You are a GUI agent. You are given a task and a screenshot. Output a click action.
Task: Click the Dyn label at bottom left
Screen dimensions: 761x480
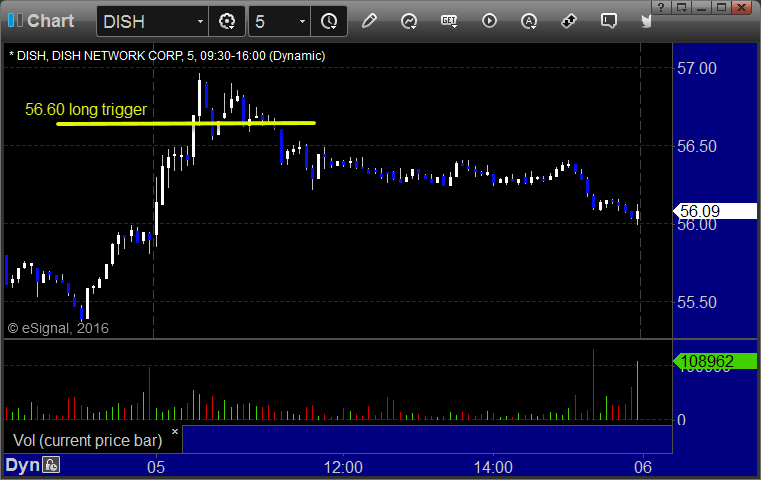point(22,465)
